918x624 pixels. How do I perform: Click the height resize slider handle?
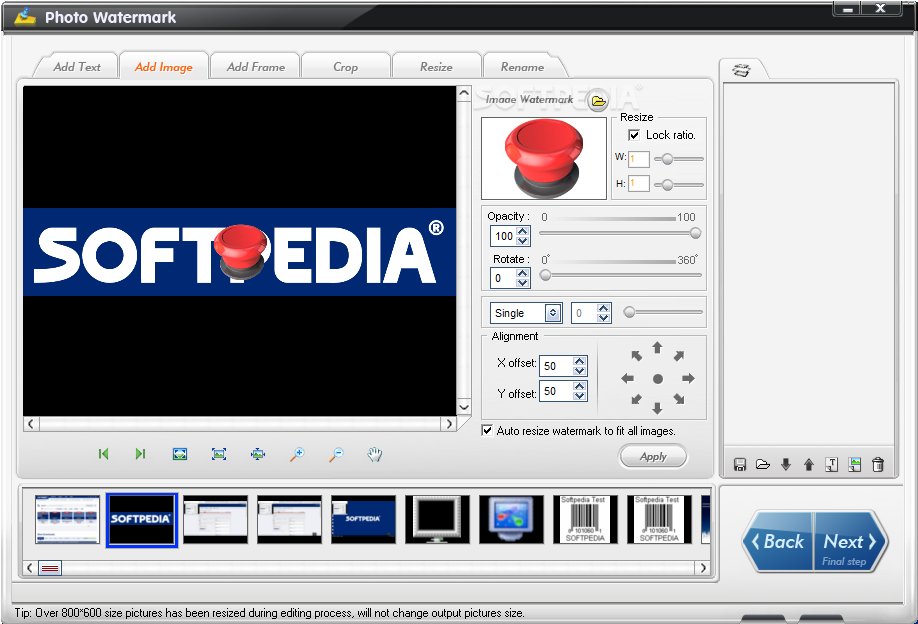tap(667, 185)
